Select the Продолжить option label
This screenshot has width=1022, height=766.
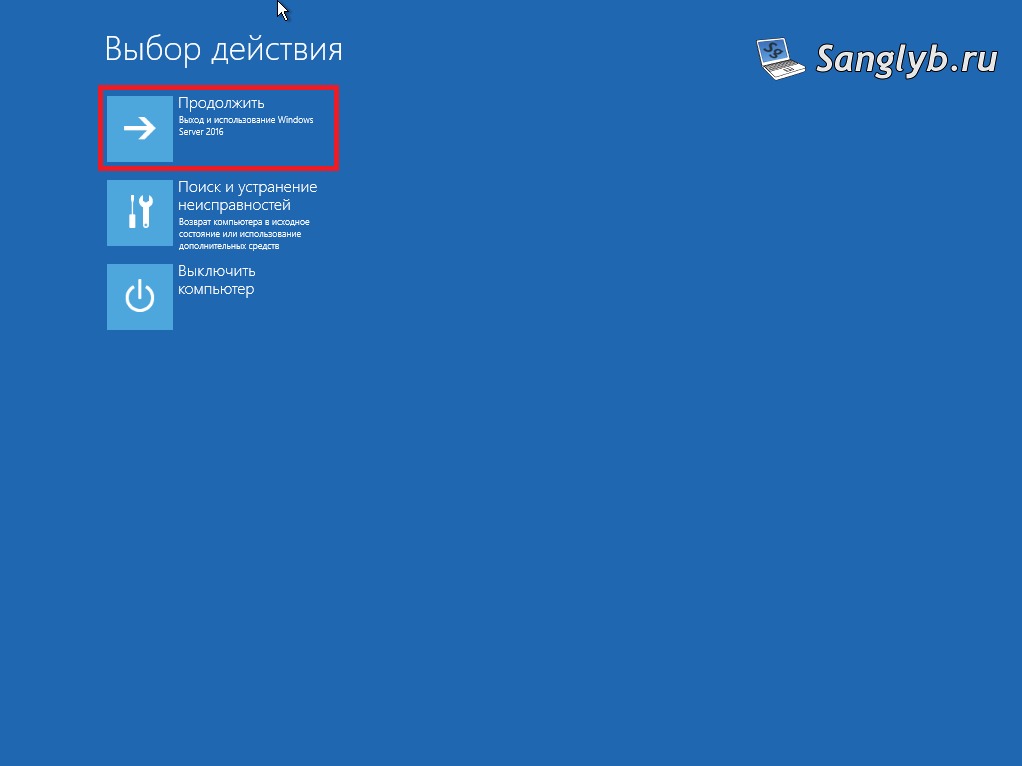tap(221, 103)
